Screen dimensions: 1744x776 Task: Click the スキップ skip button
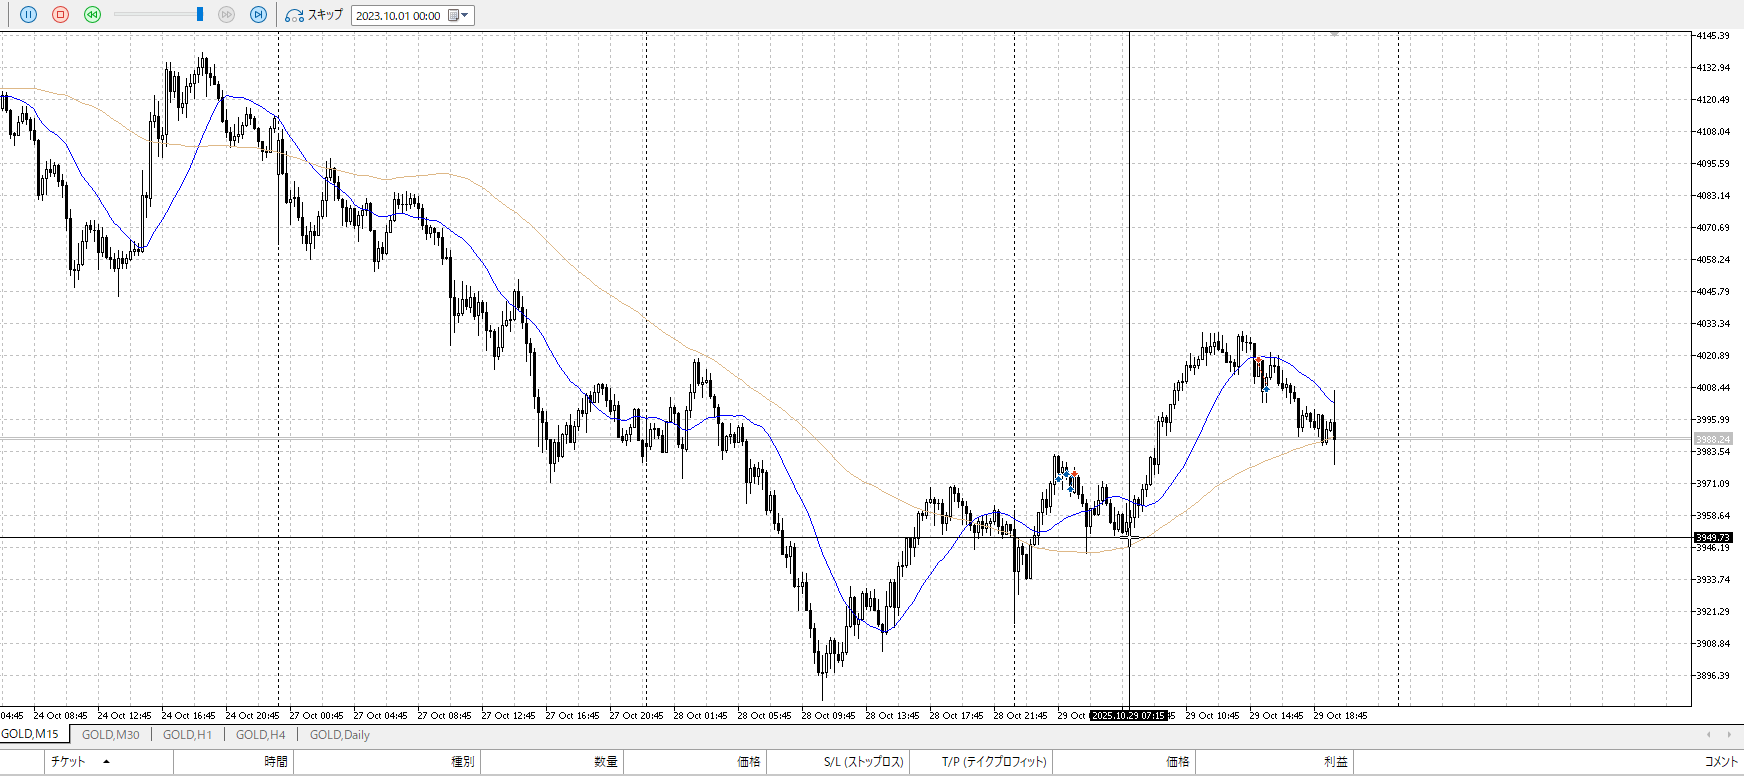point(314,15)
